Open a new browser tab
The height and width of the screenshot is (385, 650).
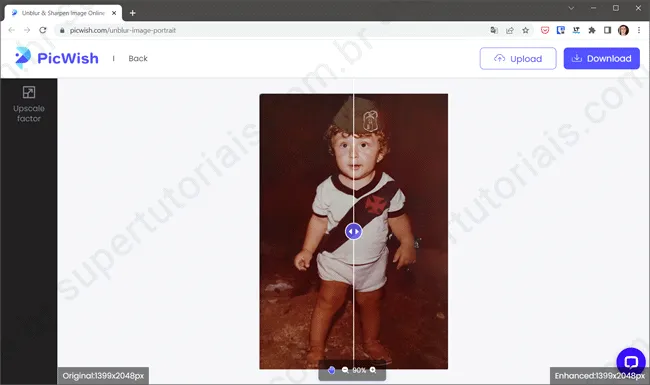click(x=133, y=13)
